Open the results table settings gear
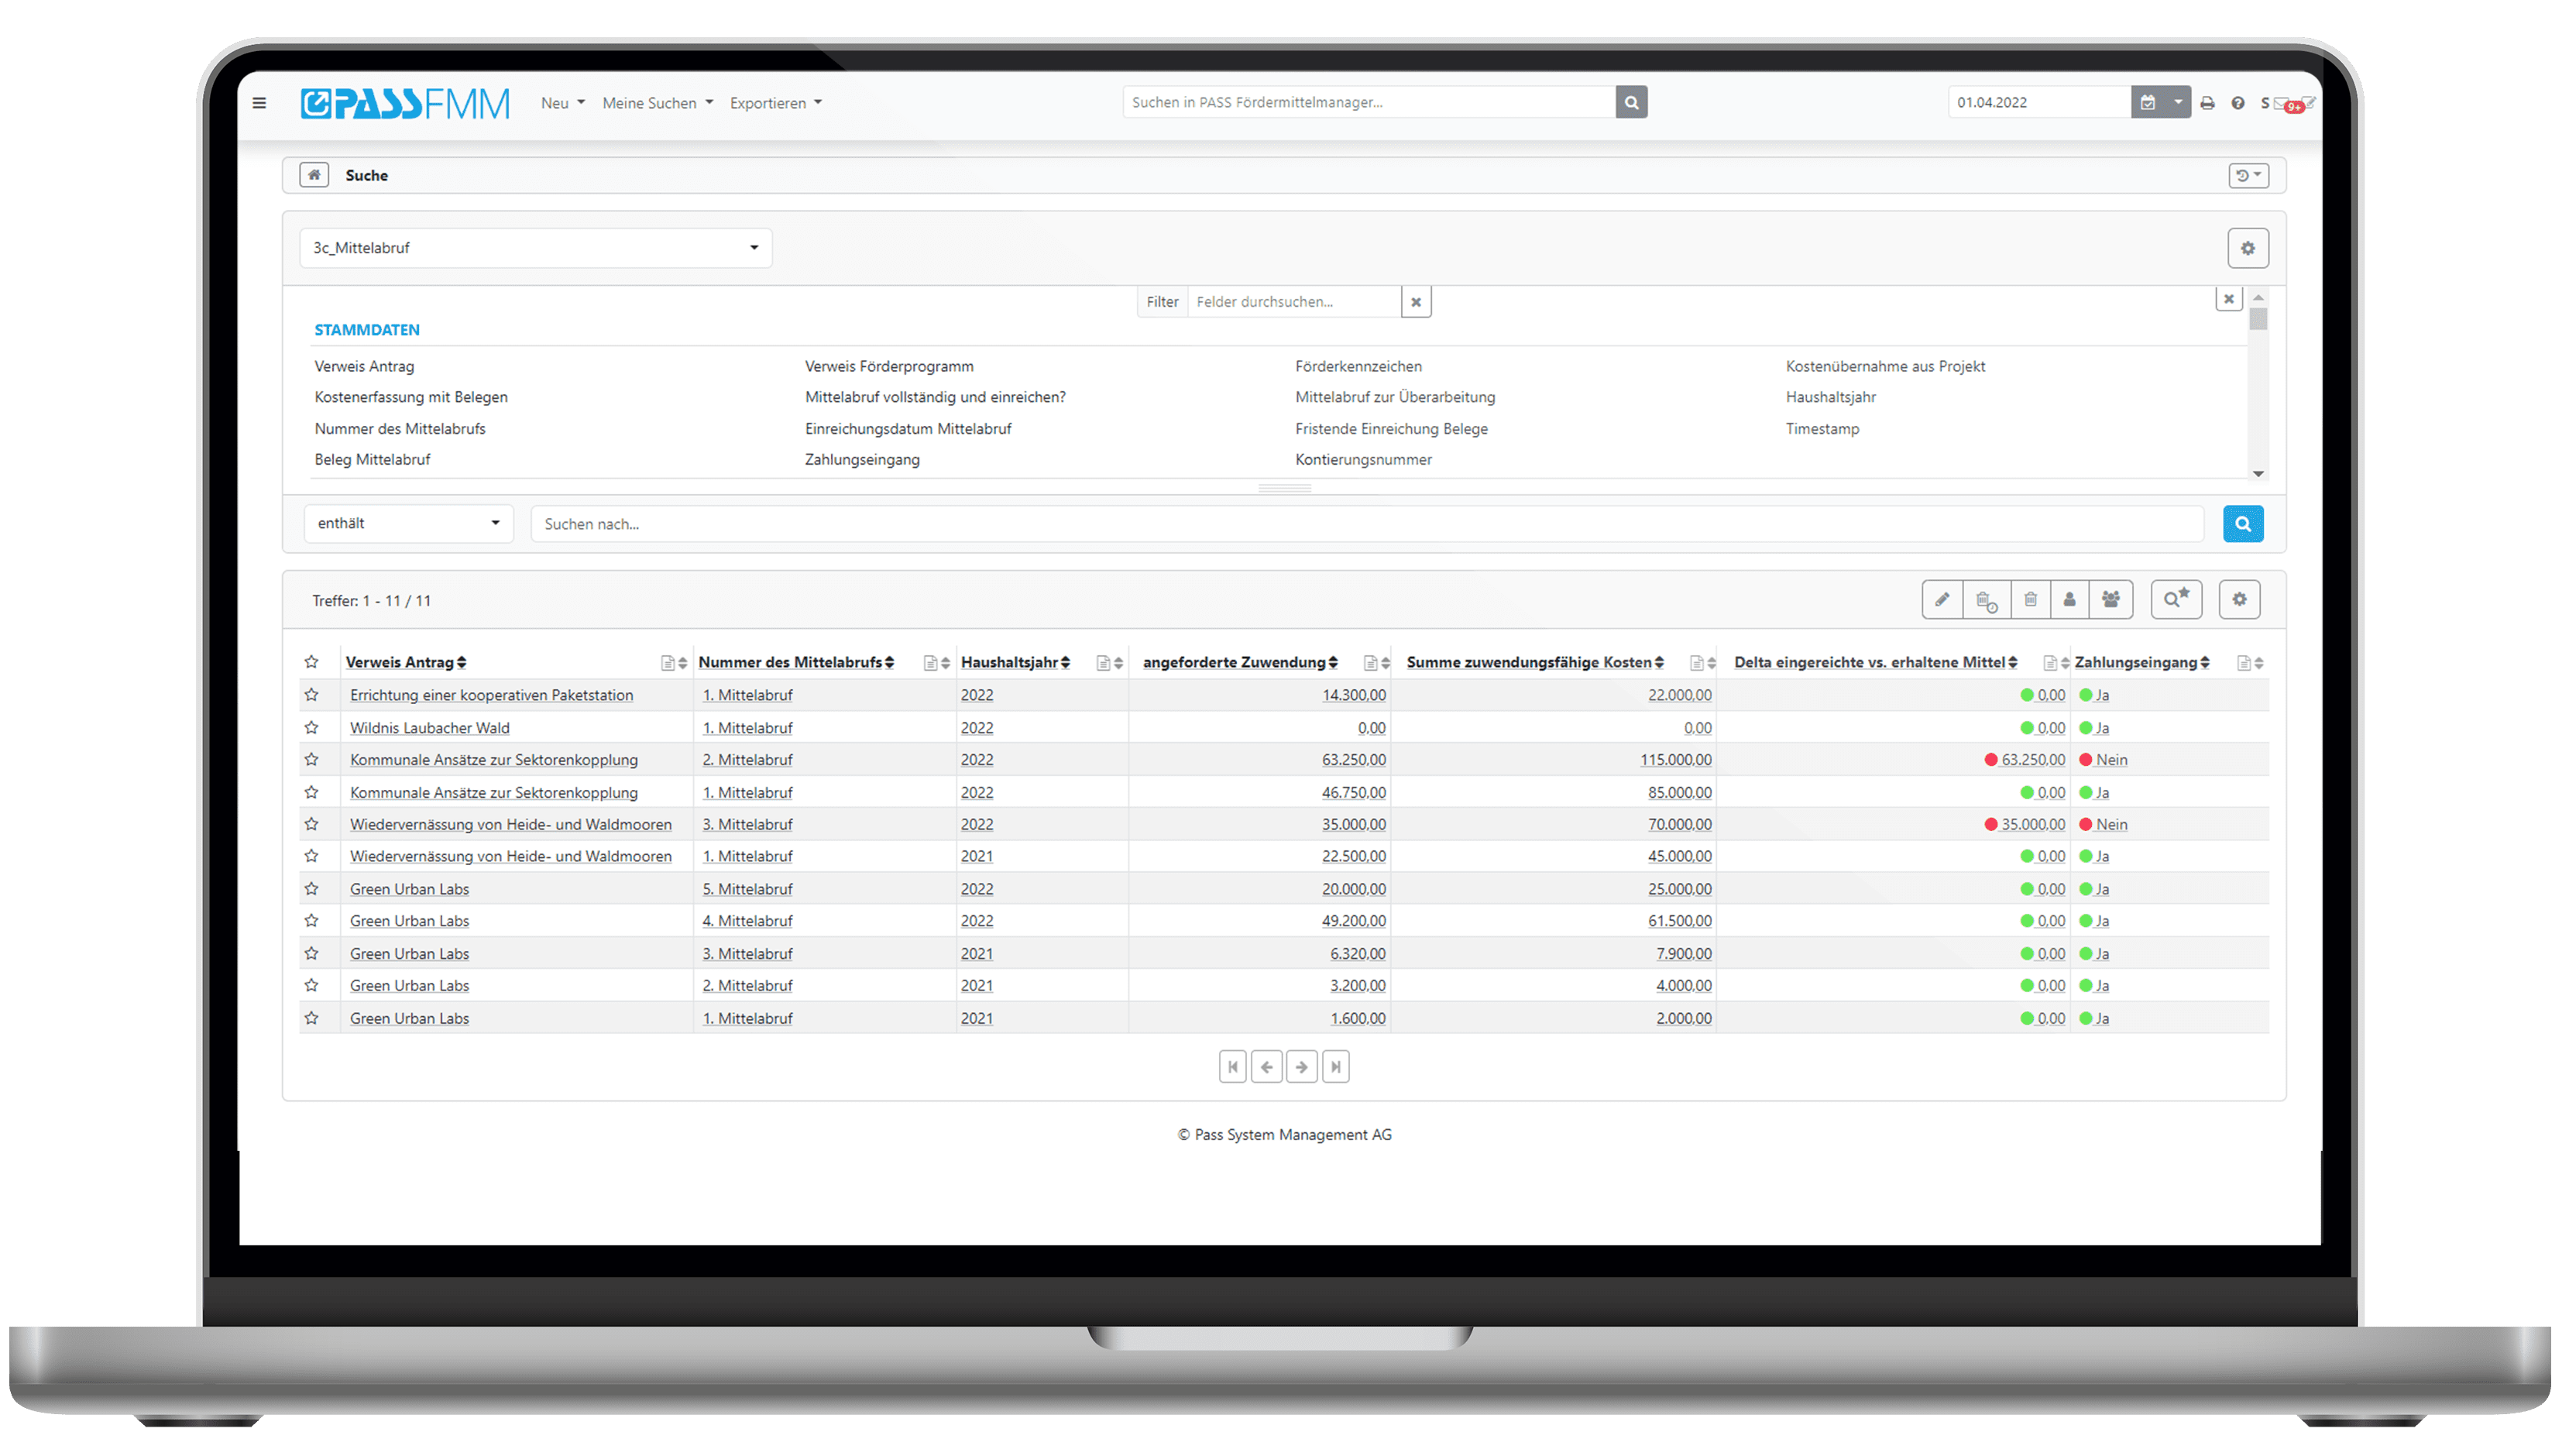Image resolution: width=2569 pixels, height=1456 pixels. click(x=2240, y=600)
